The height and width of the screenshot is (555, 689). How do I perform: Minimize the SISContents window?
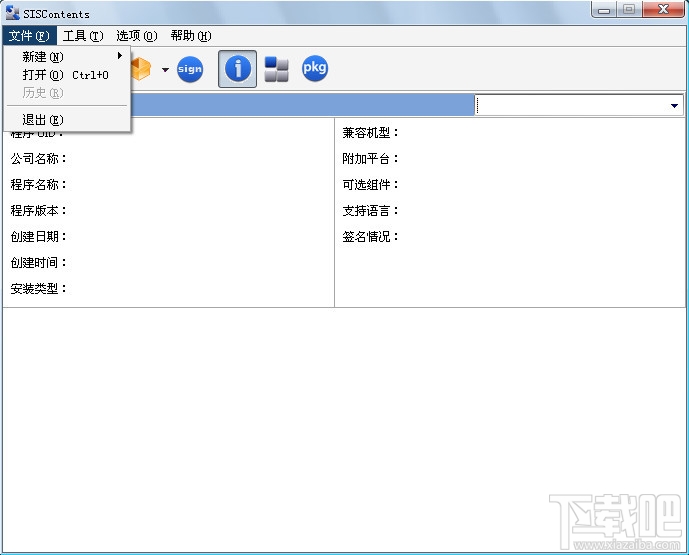tap(604, 10)
